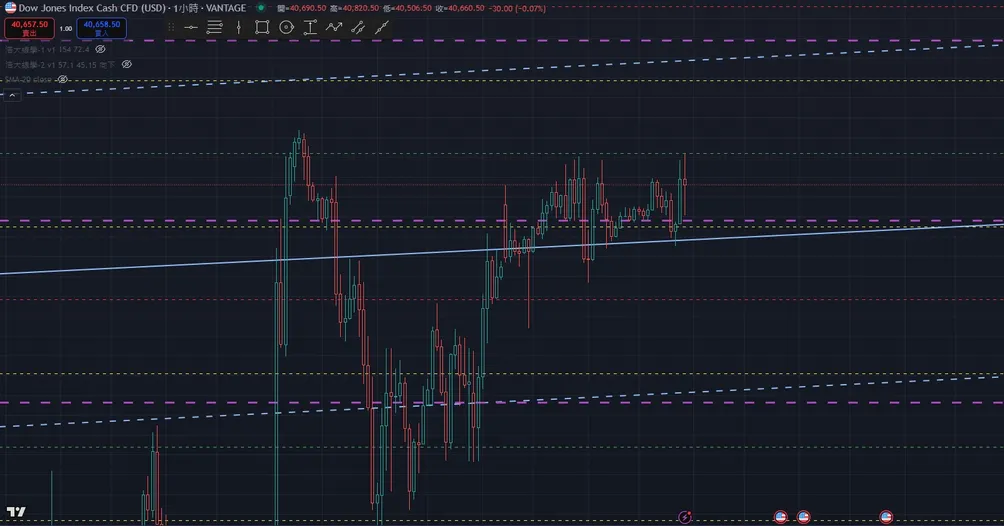Select the price range measure tool
This screenshot has height=526, width=1004.
[x=310, y=28]
